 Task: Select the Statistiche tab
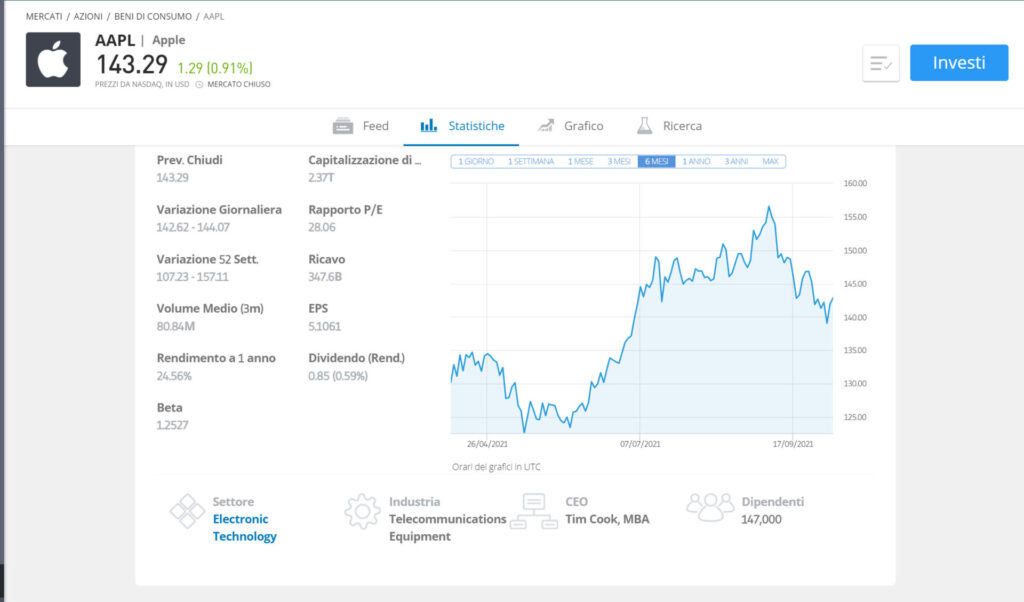click(462, 126)
